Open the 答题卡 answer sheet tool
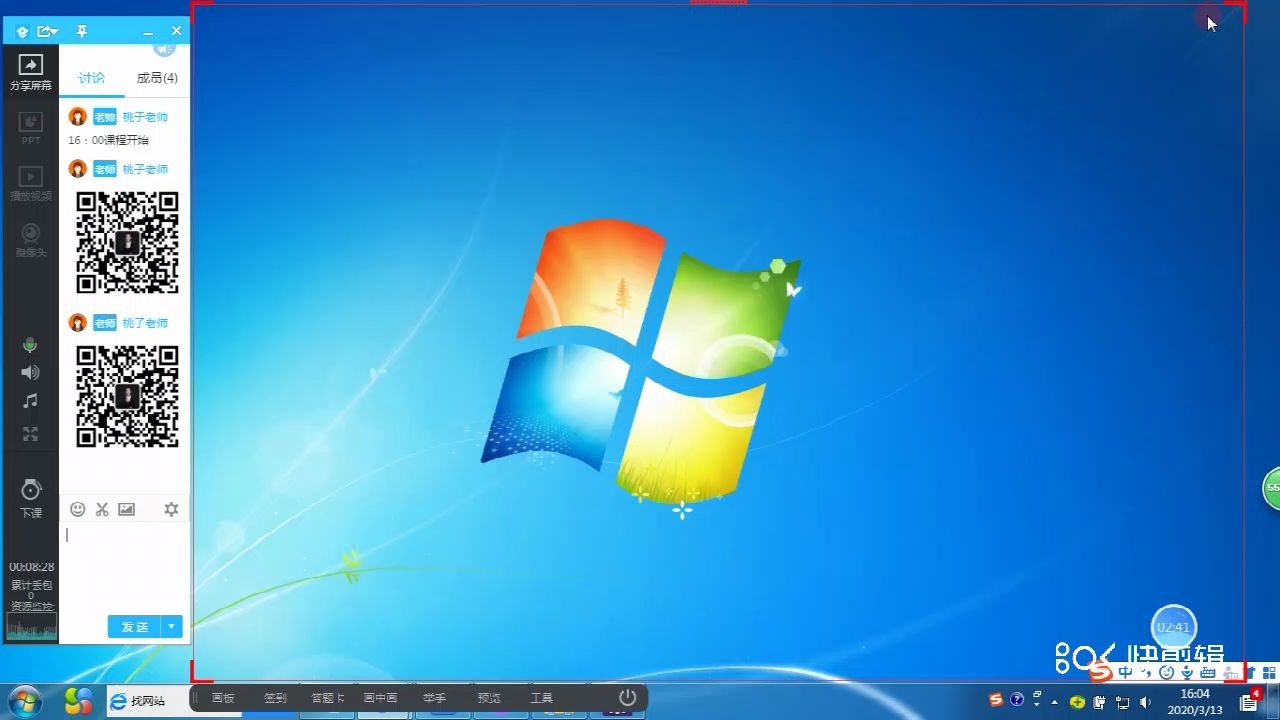This screenshot has width=1280, height=720. coord(328,698)
